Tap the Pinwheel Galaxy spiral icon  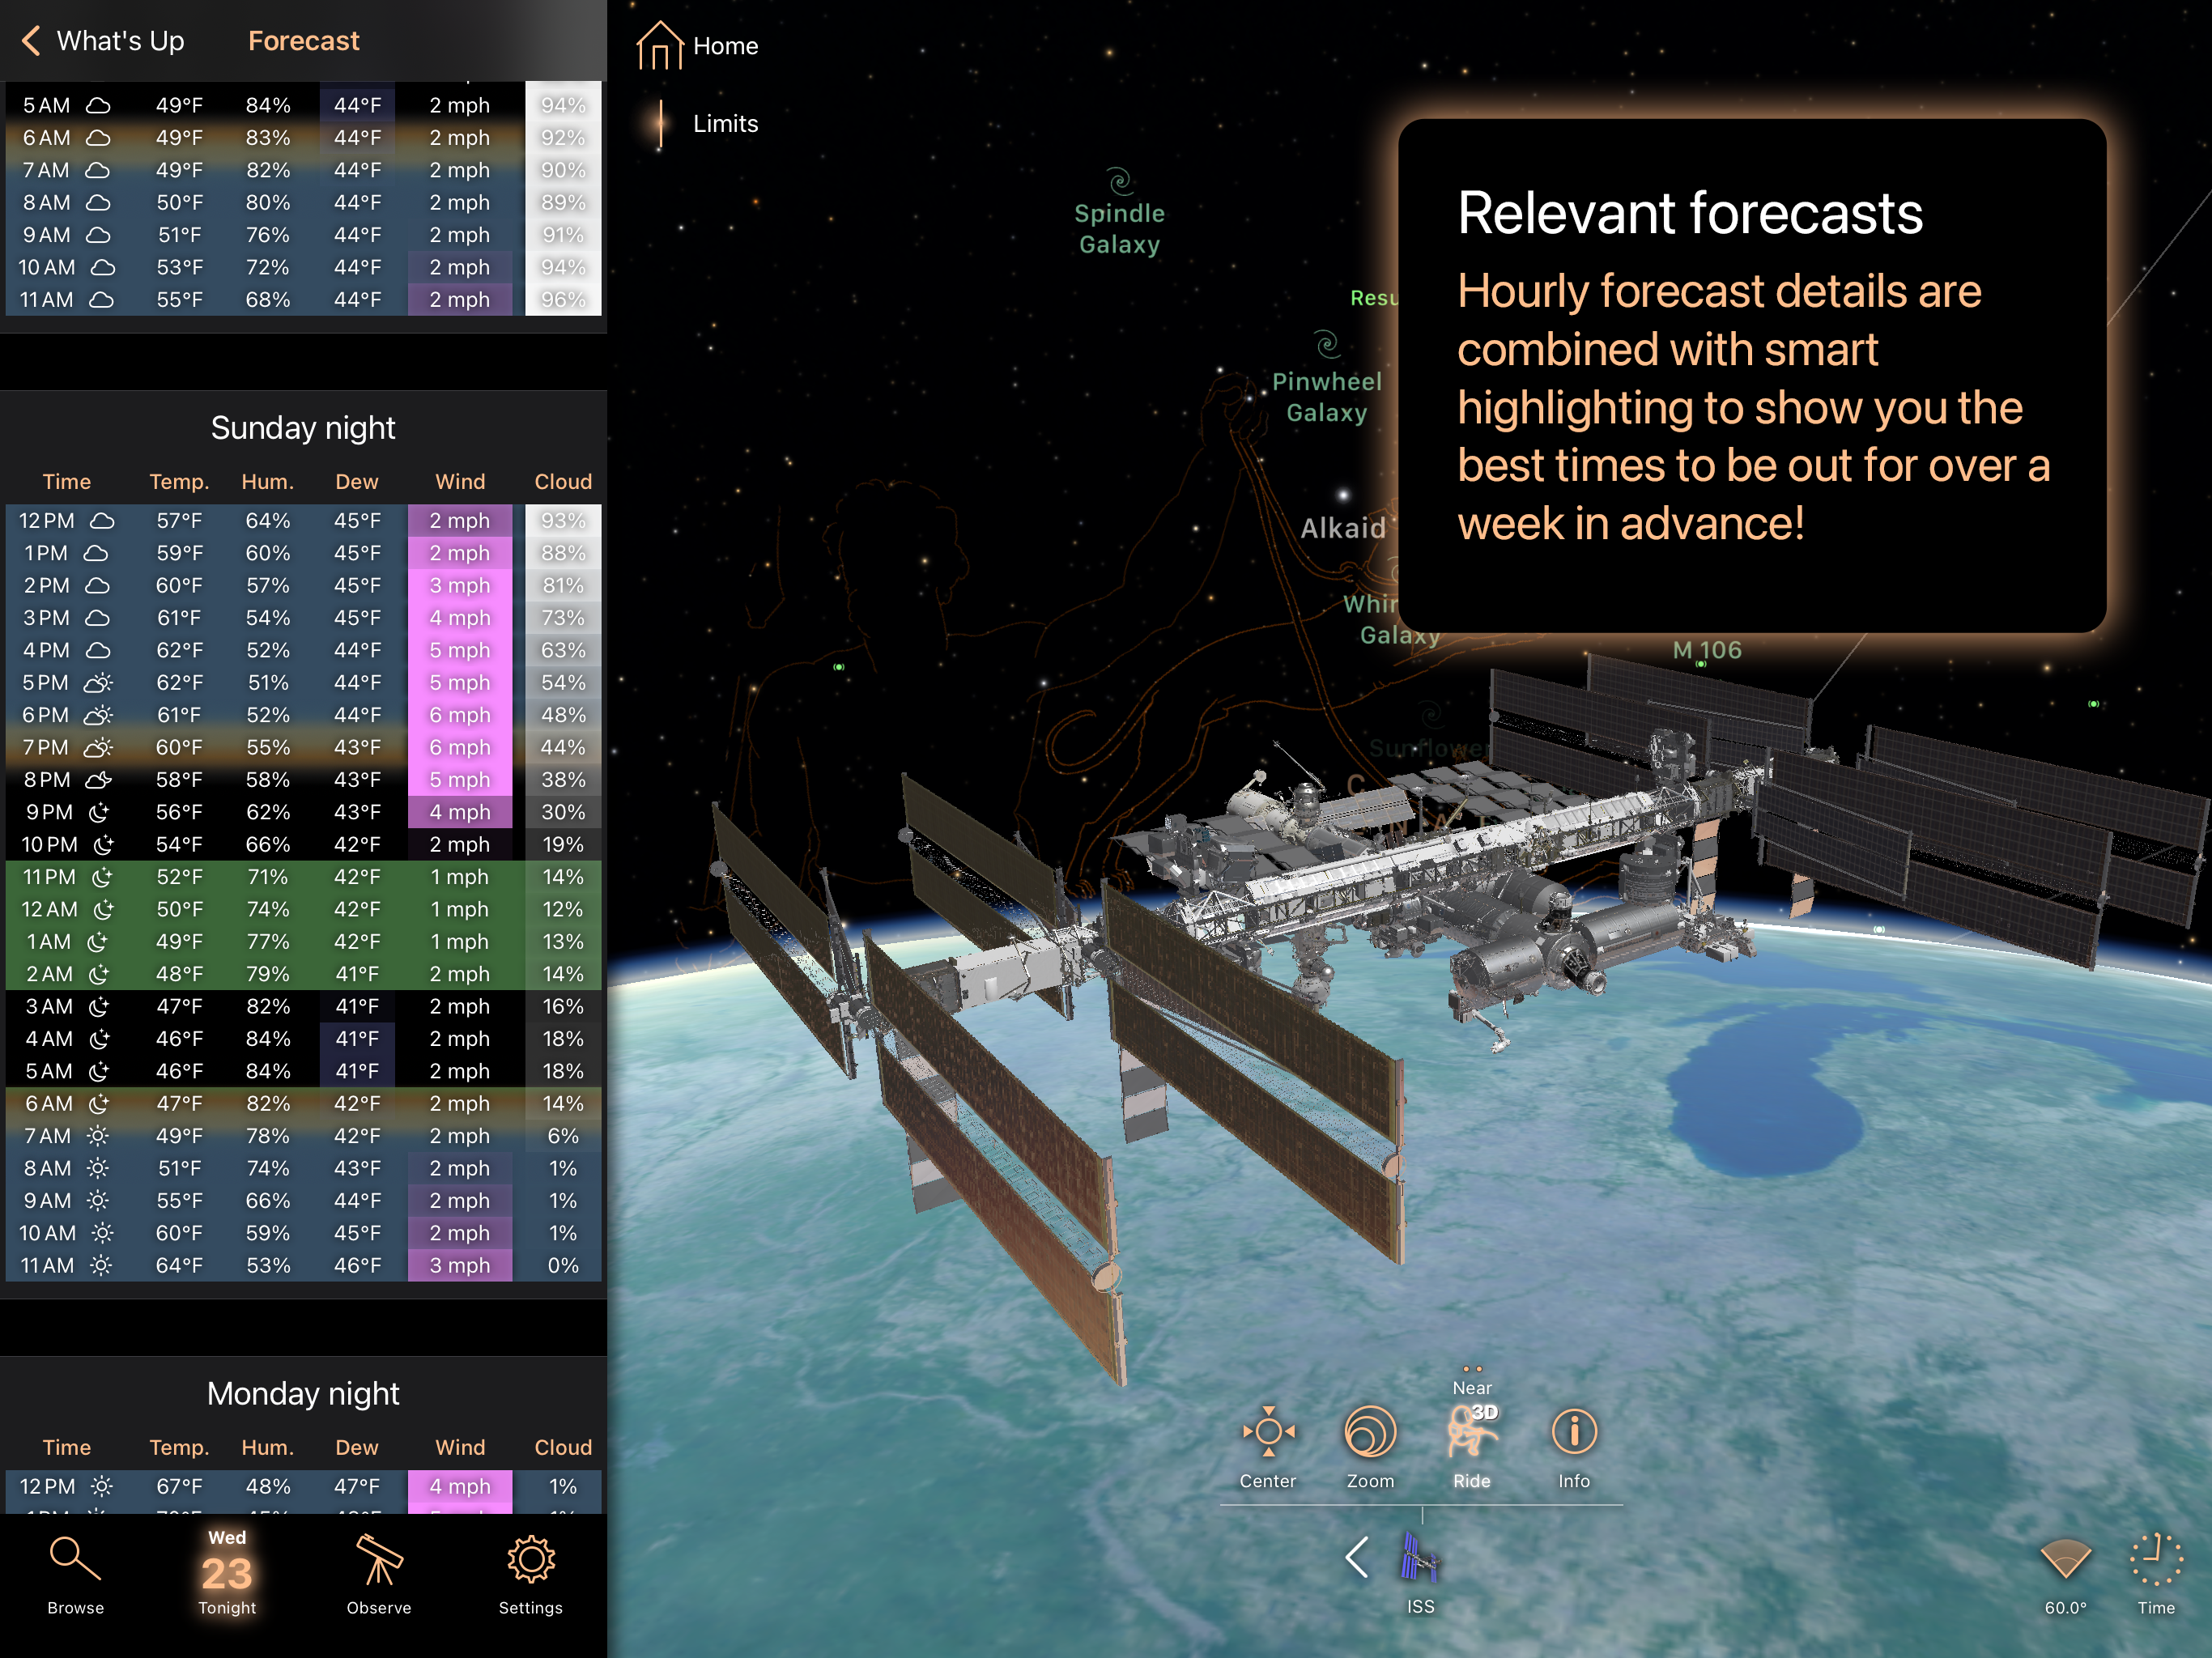[1326, 344]
